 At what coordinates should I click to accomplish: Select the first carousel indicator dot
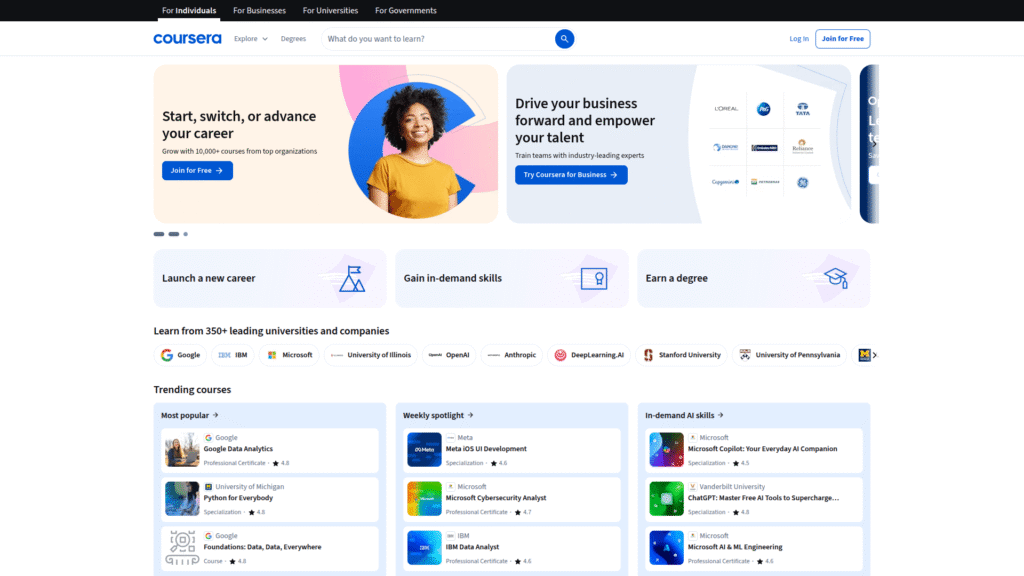(158, 233)
